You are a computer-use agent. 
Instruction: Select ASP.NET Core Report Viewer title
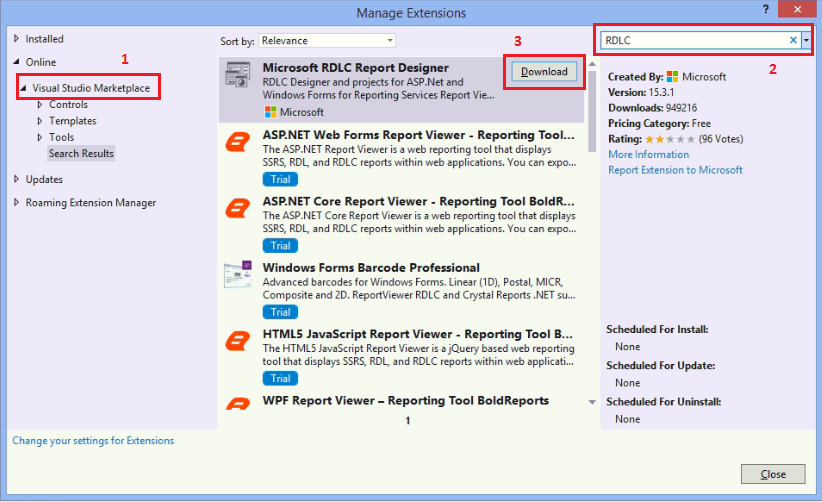[x=418, y=201]
